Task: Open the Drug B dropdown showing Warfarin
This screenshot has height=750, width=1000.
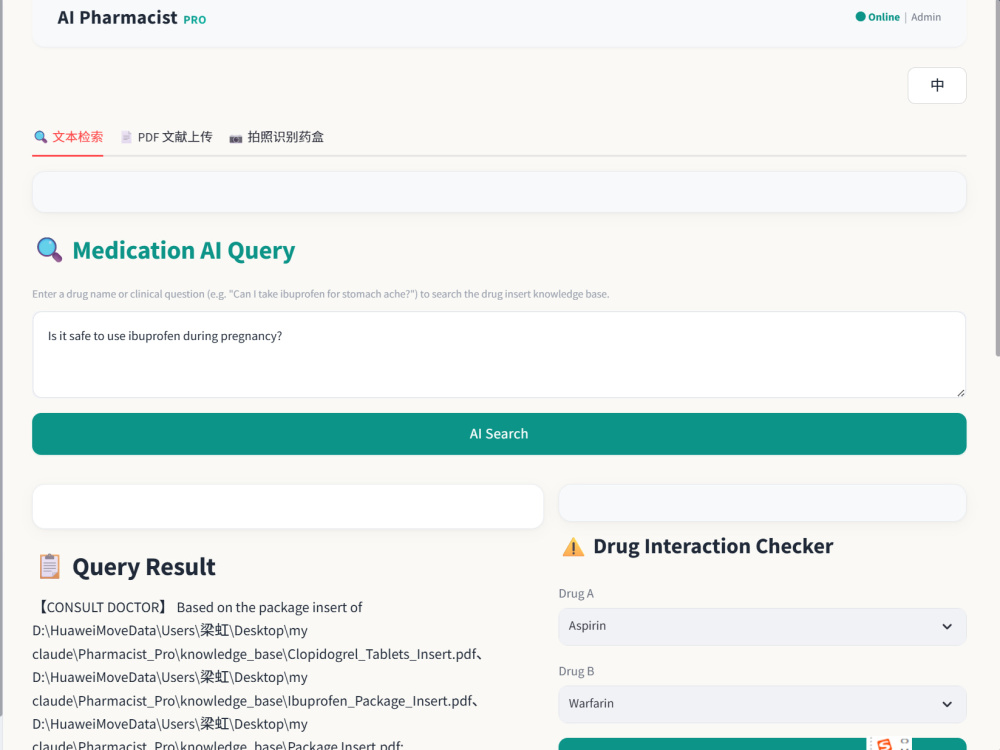Action: point(762,704)
